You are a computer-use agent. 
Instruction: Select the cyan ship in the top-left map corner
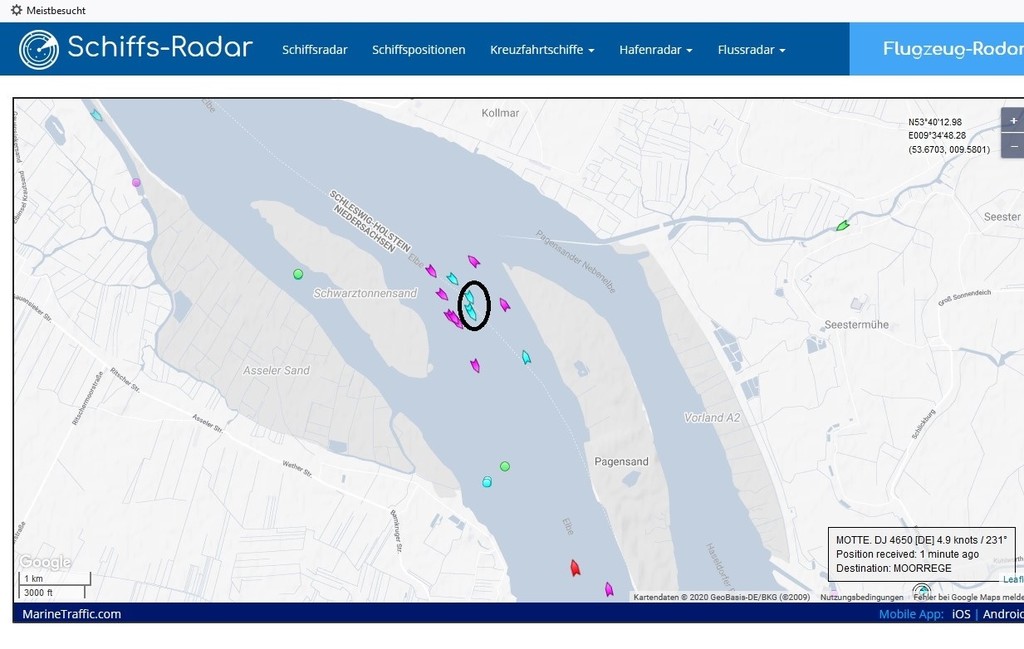coord(97,116)
